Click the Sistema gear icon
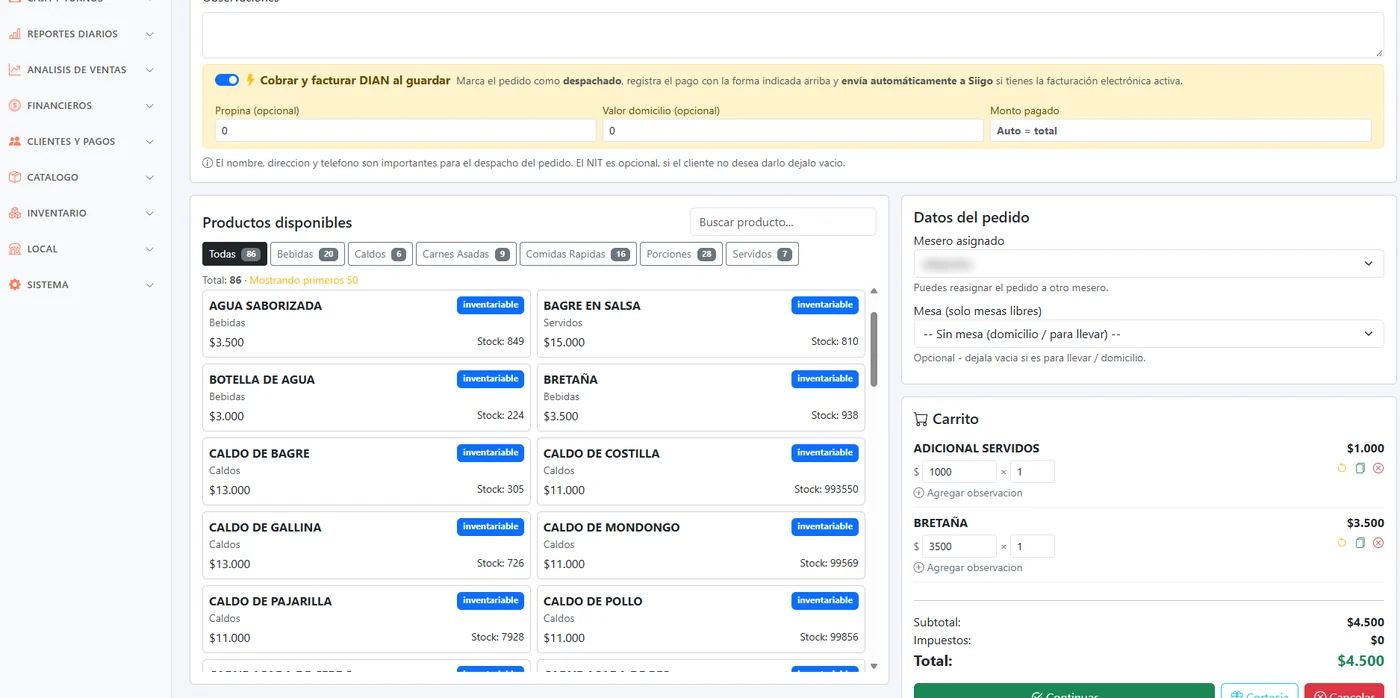1400x698 pixels. 15,285
